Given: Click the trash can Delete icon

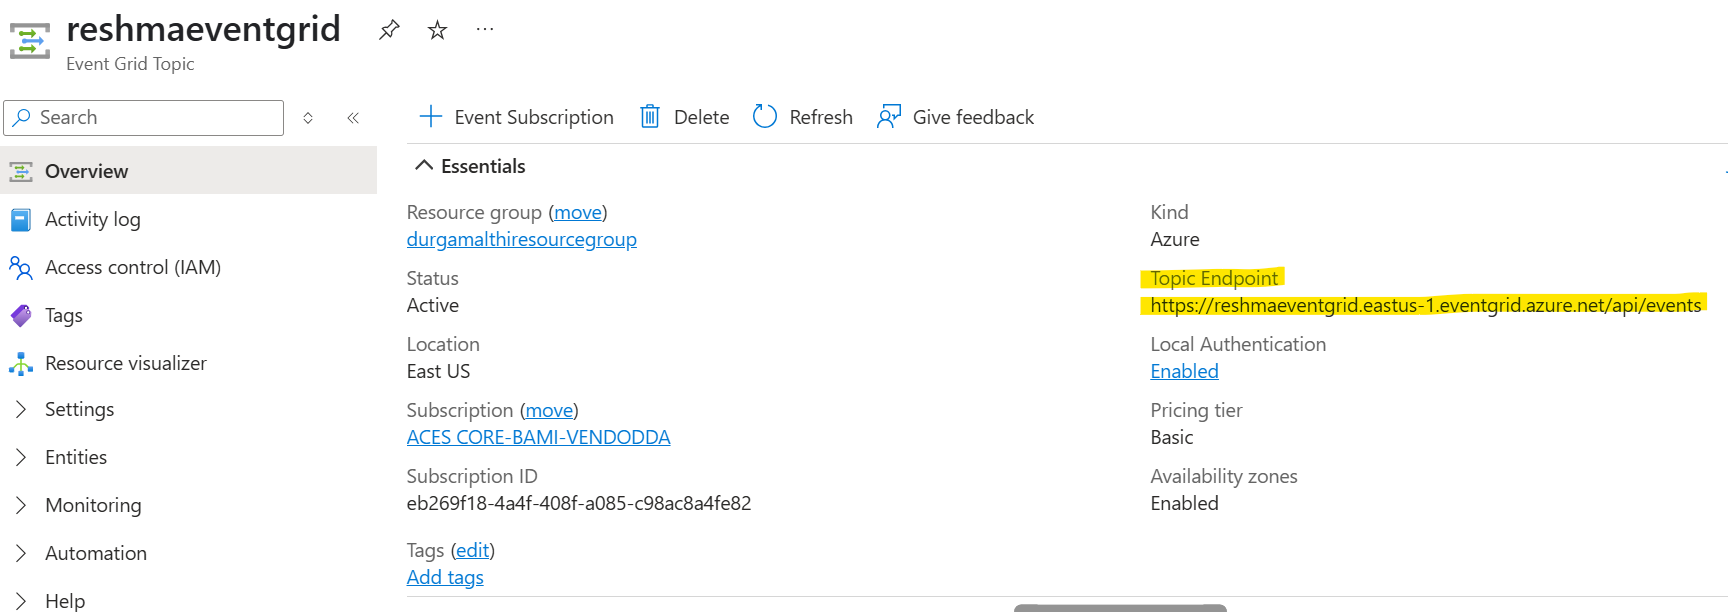Looking at the screenshot, I should point(650,117).
